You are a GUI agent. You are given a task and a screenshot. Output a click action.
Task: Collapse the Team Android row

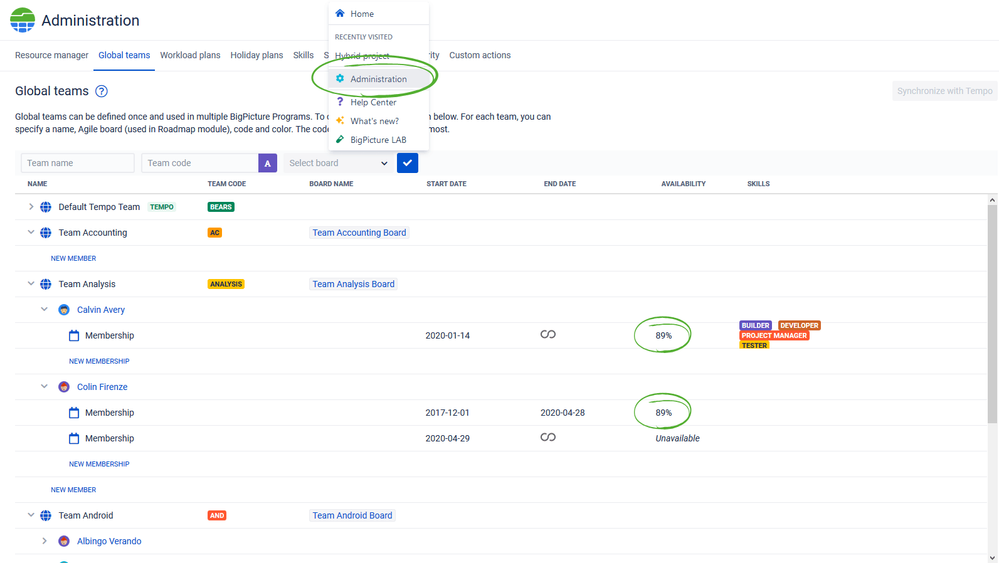tap(31, 515)
